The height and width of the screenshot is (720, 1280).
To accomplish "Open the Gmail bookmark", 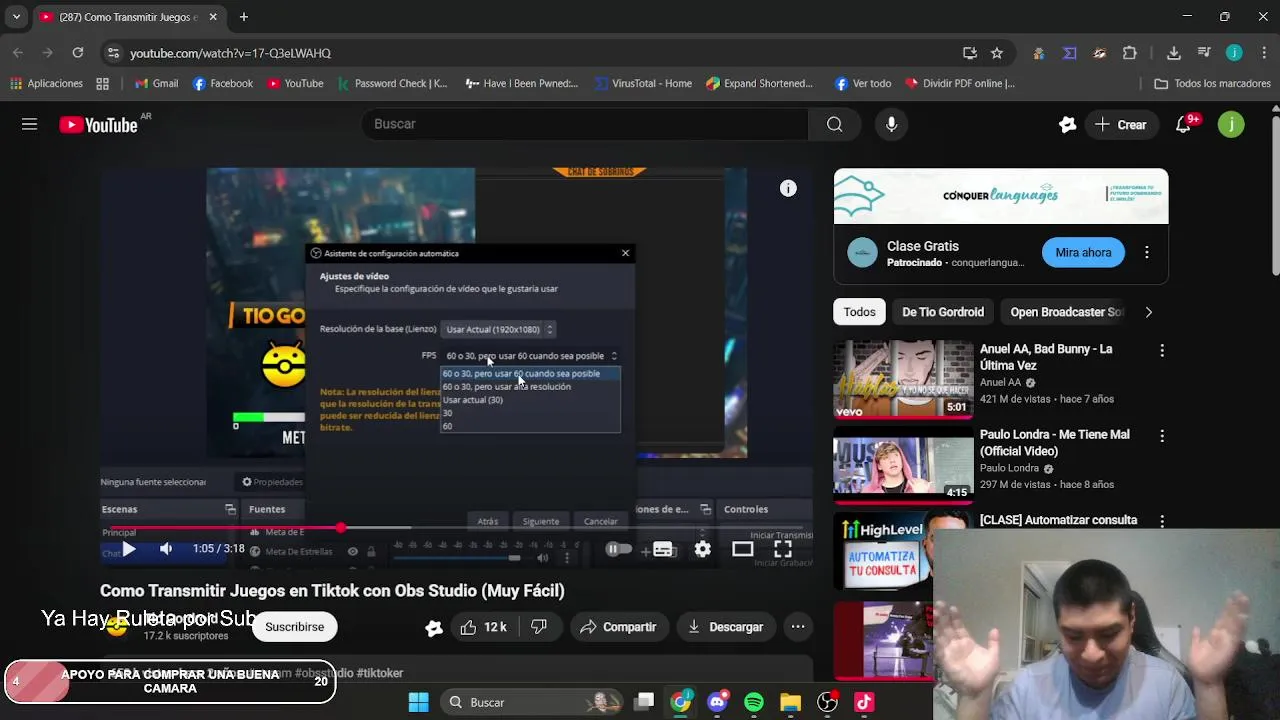I will click(156, 84).
